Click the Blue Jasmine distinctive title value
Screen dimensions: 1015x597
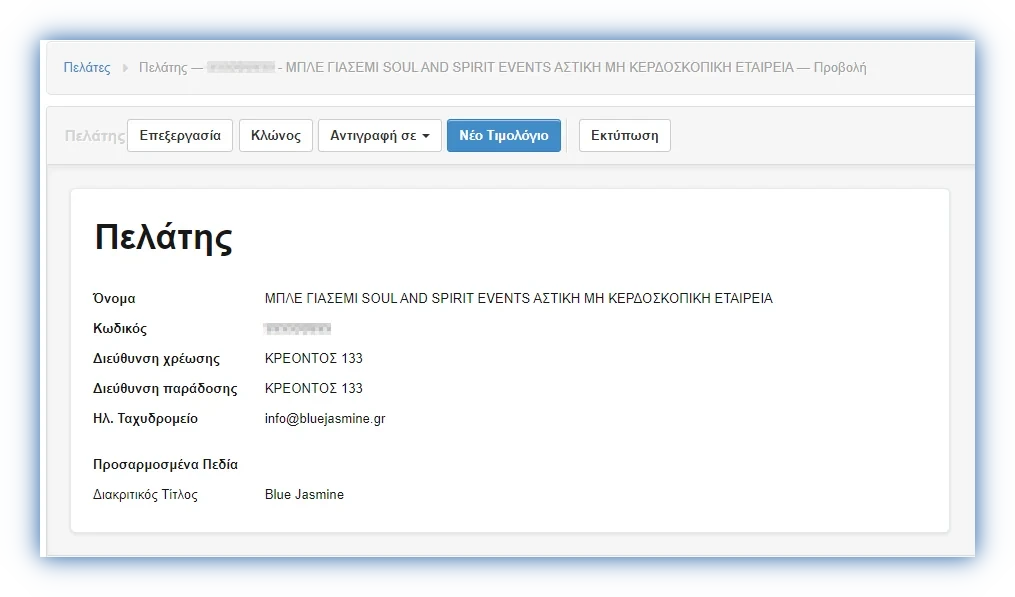coord(304,494)
